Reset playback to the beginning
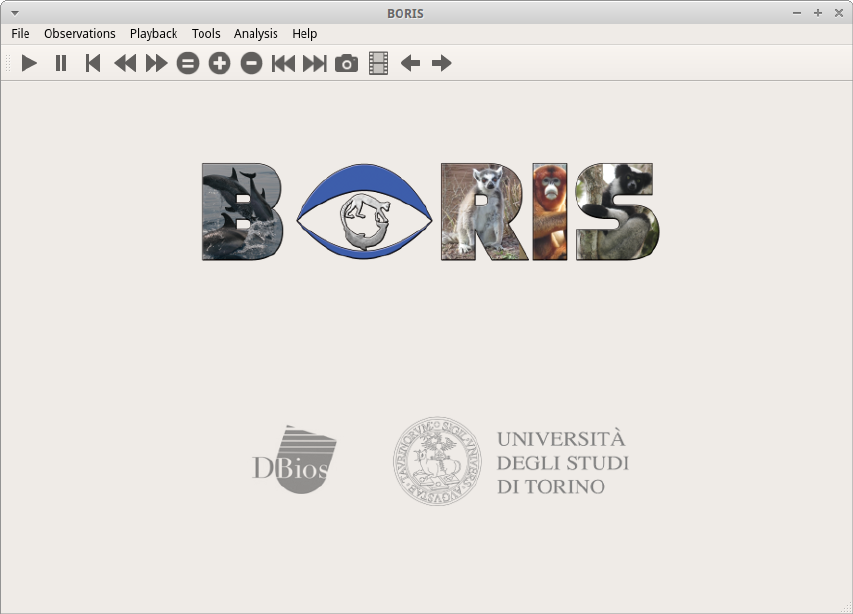Image resolution: width=853 pixels, height=614 pixels. pos(93,63)
